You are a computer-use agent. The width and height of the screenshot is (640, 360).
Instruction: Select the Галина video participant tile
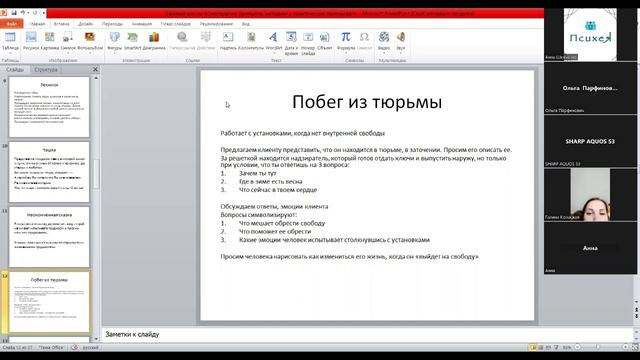click(x=590, y=195)
